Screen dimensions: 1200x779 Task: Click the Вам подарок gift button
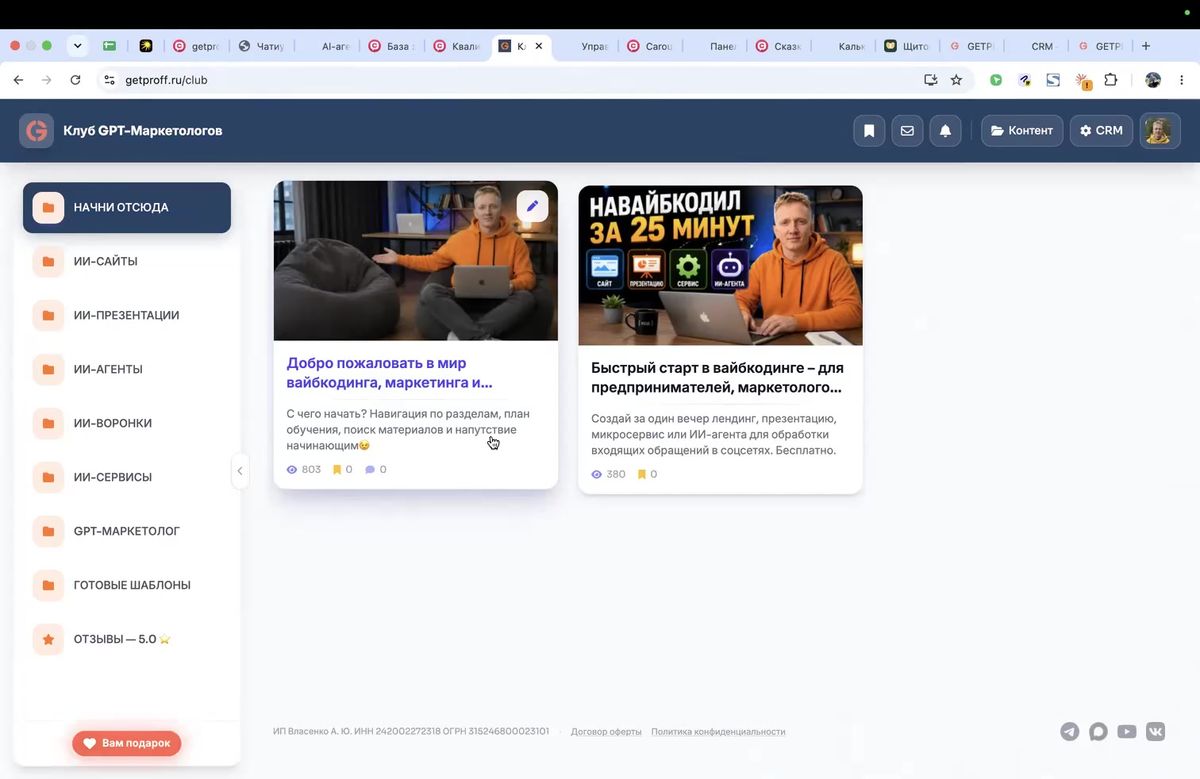(127, 744)
